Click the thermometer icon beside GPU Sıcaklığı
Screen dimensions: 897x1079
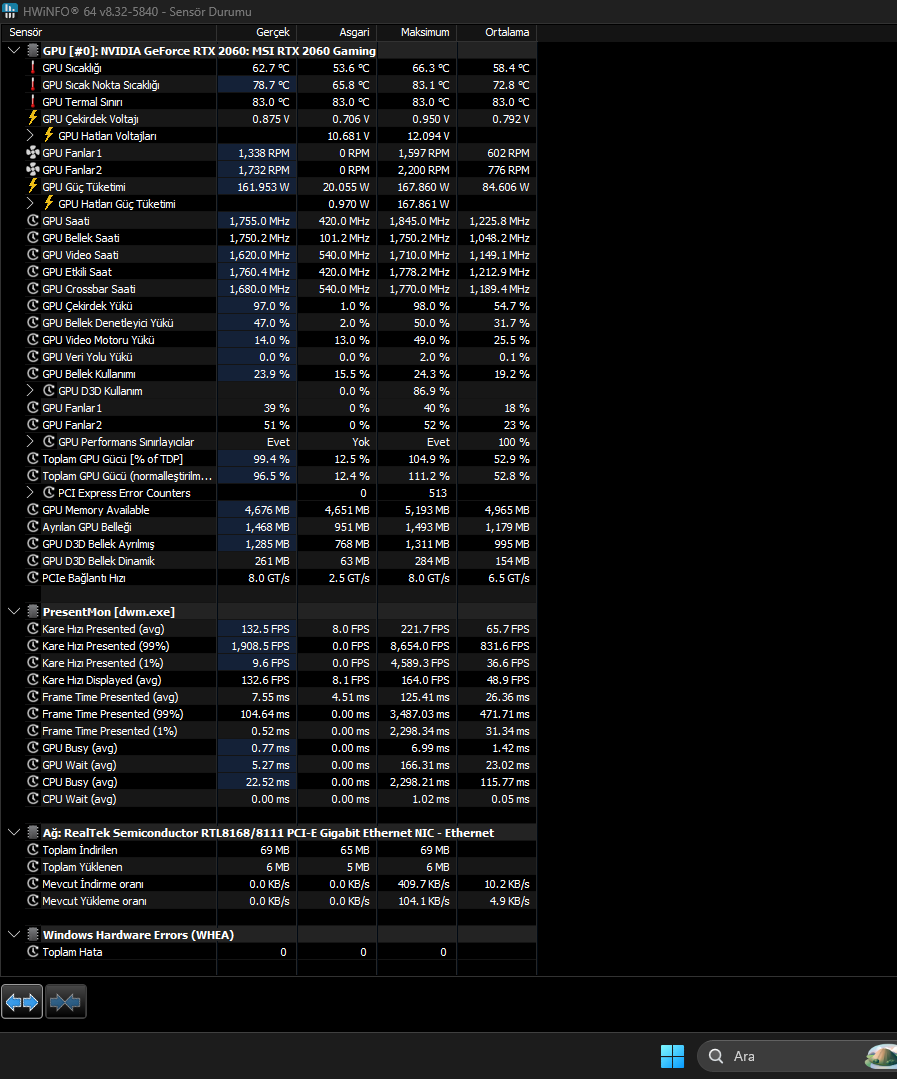32,67
